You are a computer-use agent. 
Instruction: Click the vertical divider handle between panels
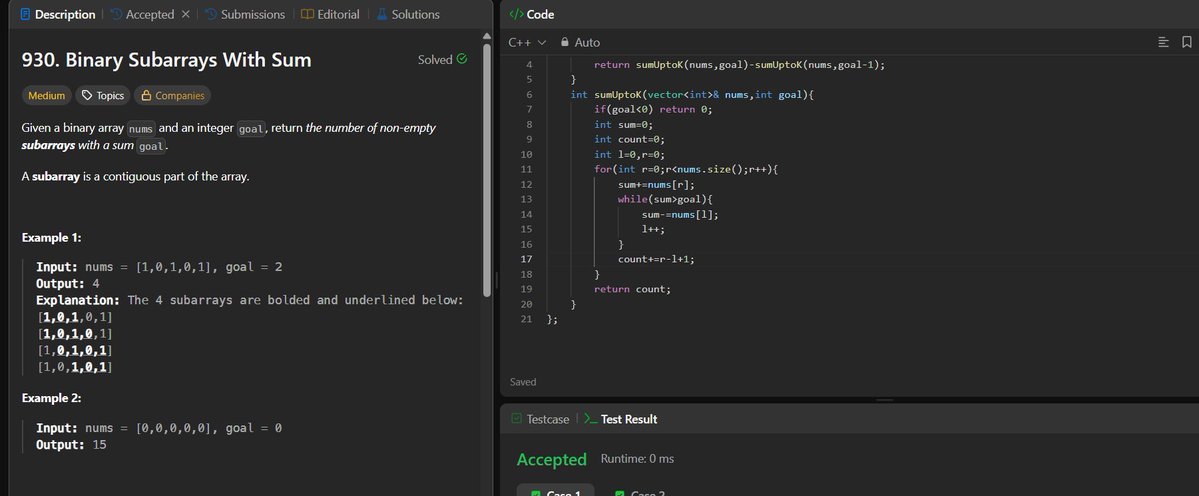coord(496,280)
